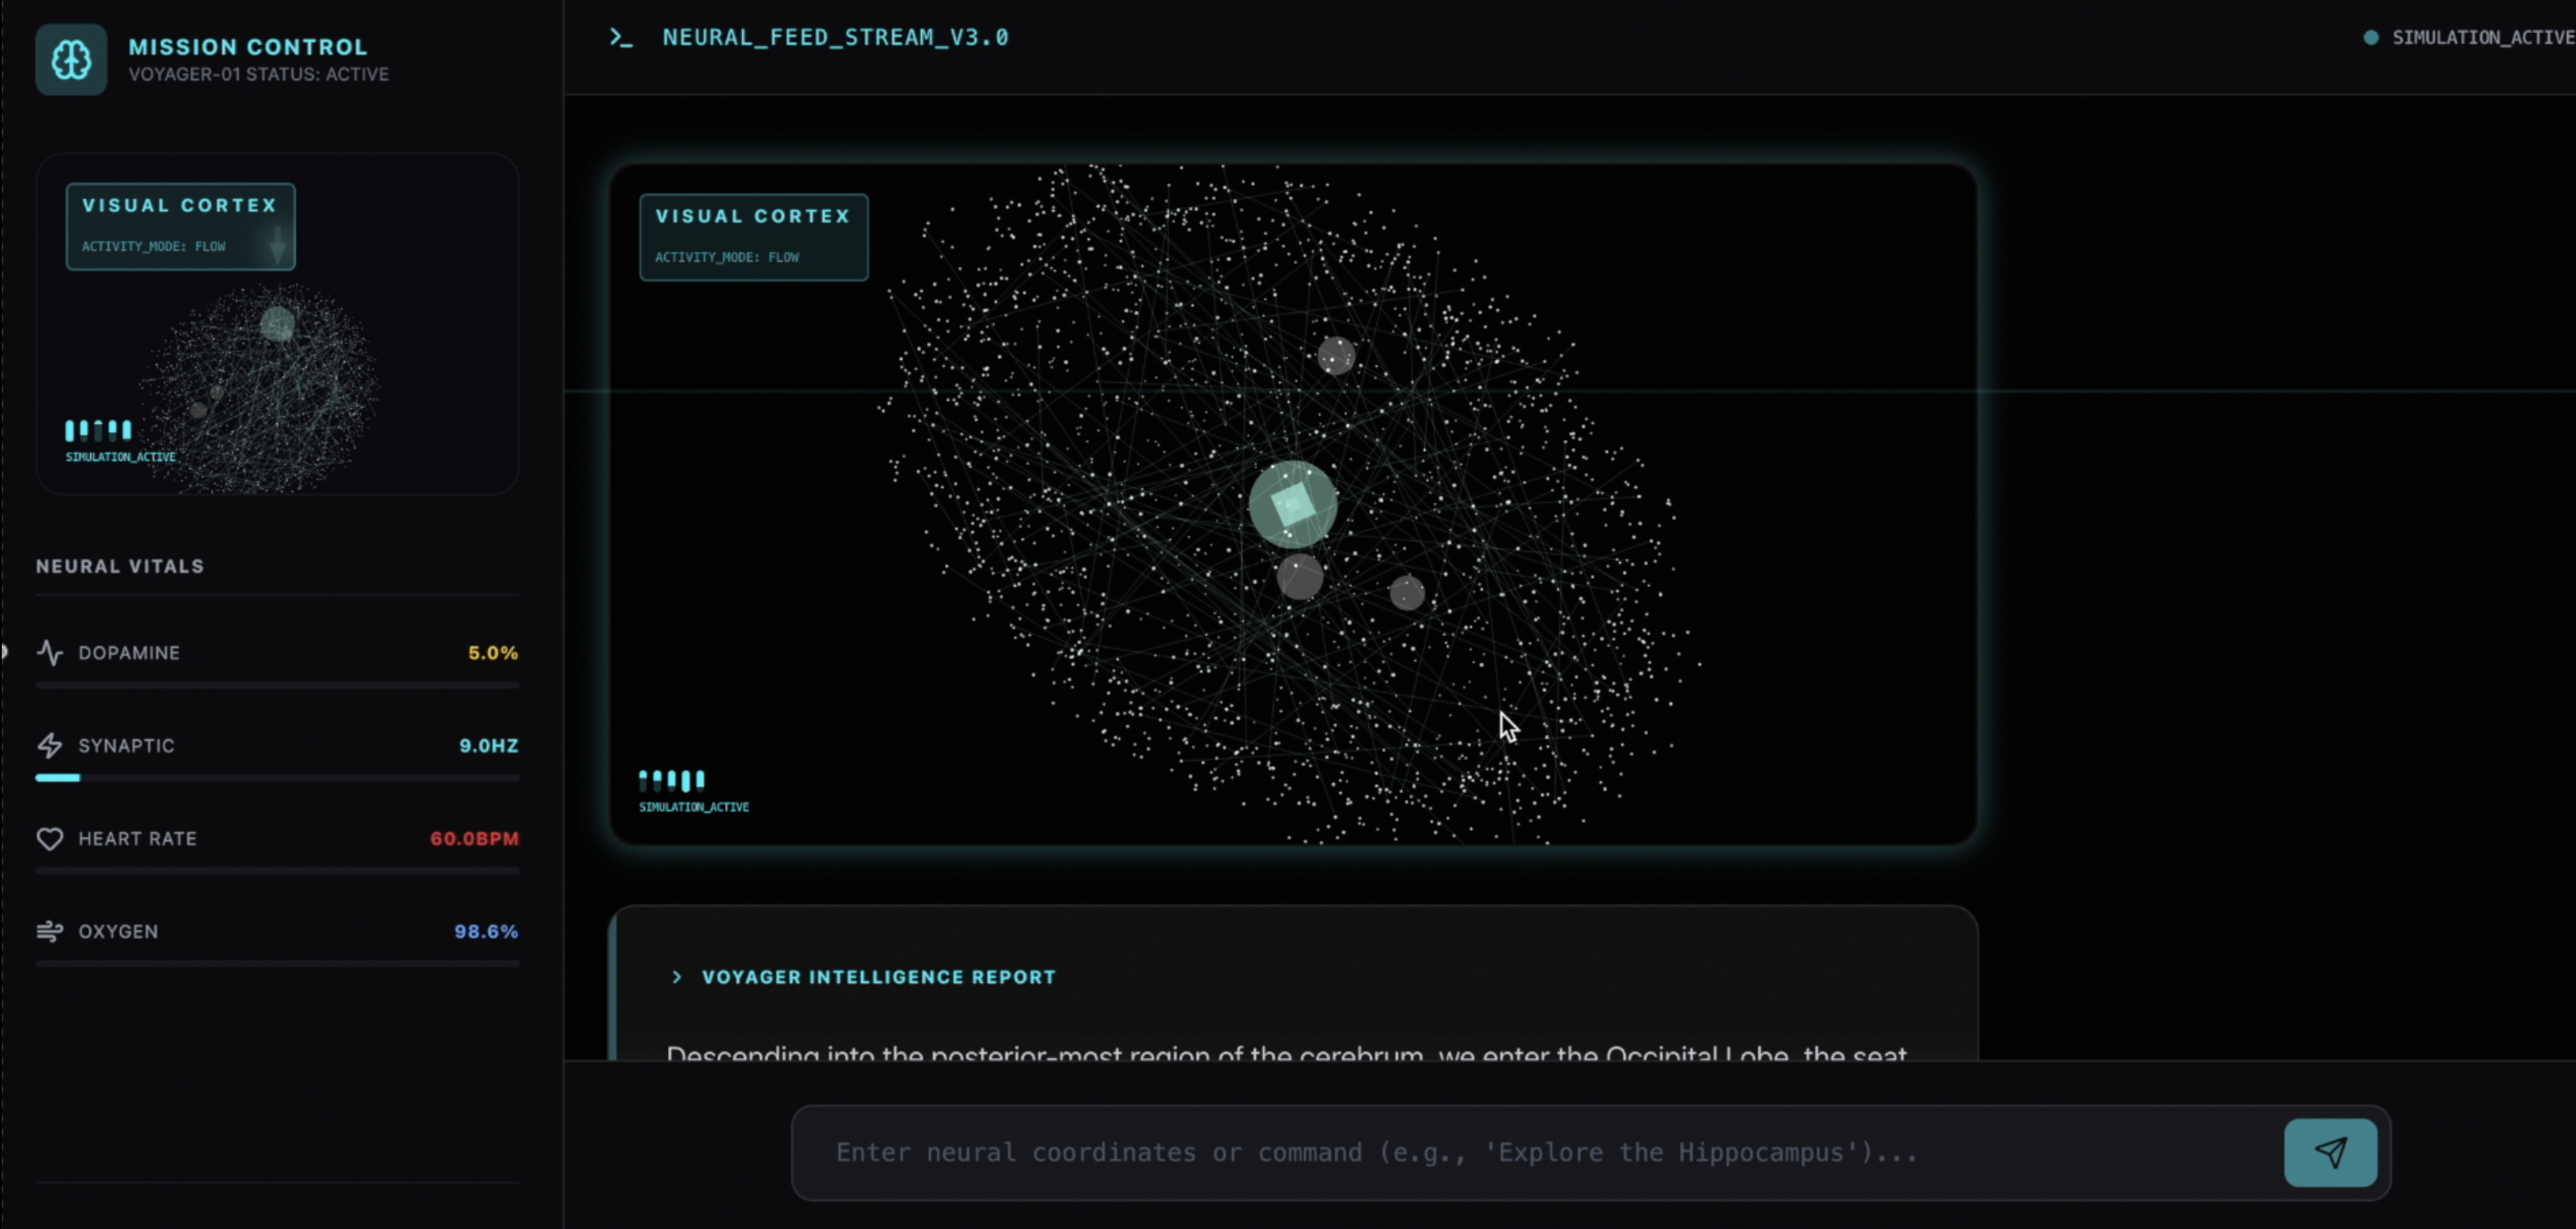Click the Neural Vitals section heading
Screen dimensions: 2576x1229
pyautogui.click(x=120, y=567)
